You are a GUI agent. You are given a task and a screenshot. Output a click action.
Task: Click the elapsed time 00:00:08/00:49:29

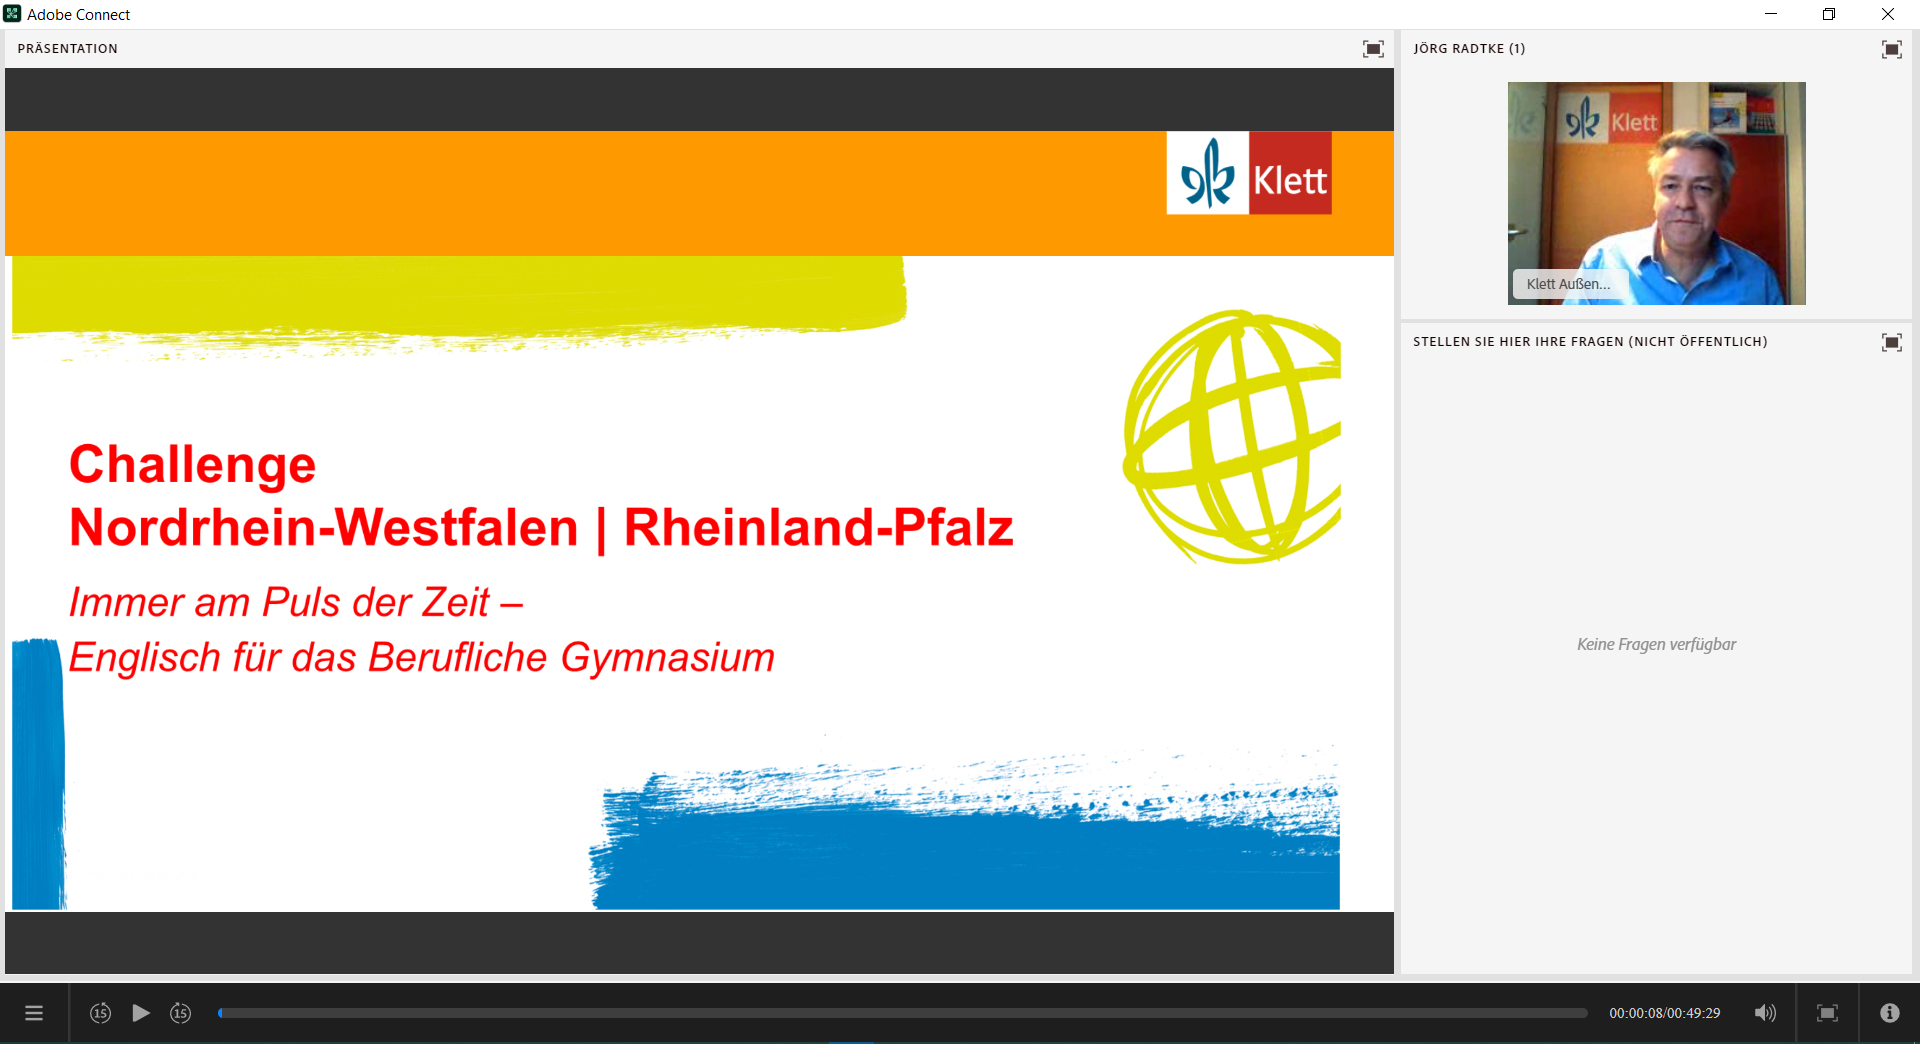point(1664,1013)
